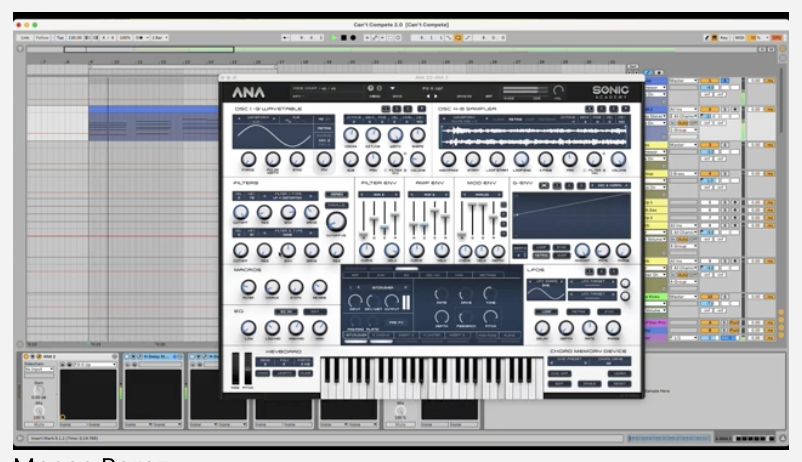The height and width of the screenshot is (462, 802).
Task: Click the Reverb macro knob
Action: (320, 288)
